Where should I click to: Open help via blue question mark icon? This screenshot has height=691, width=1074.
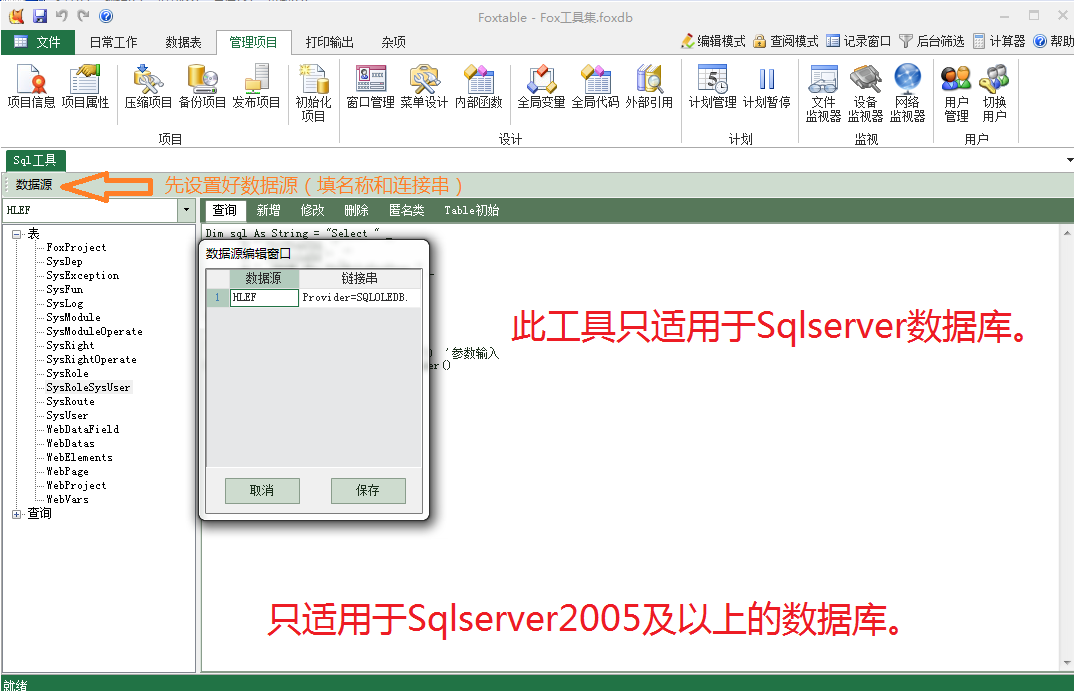(x=106, y=16)
